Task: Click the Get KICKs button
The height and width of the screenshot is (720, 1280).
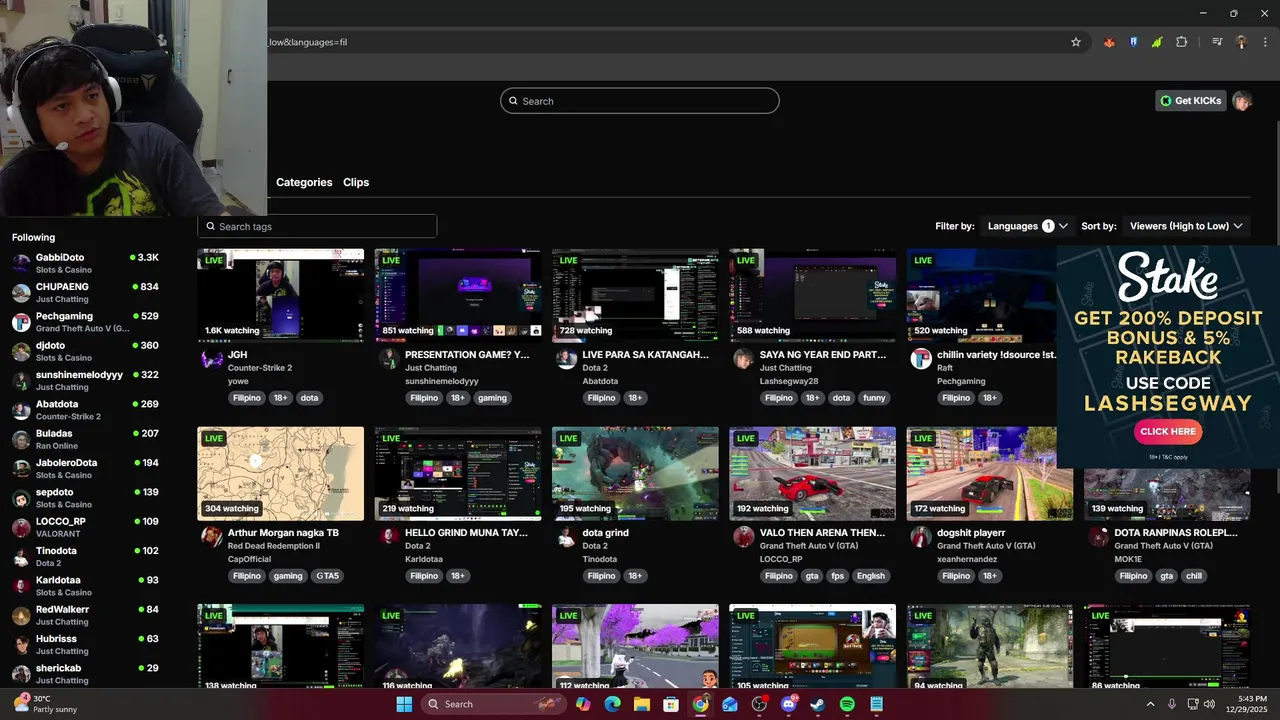Action: click(1190, 101)
